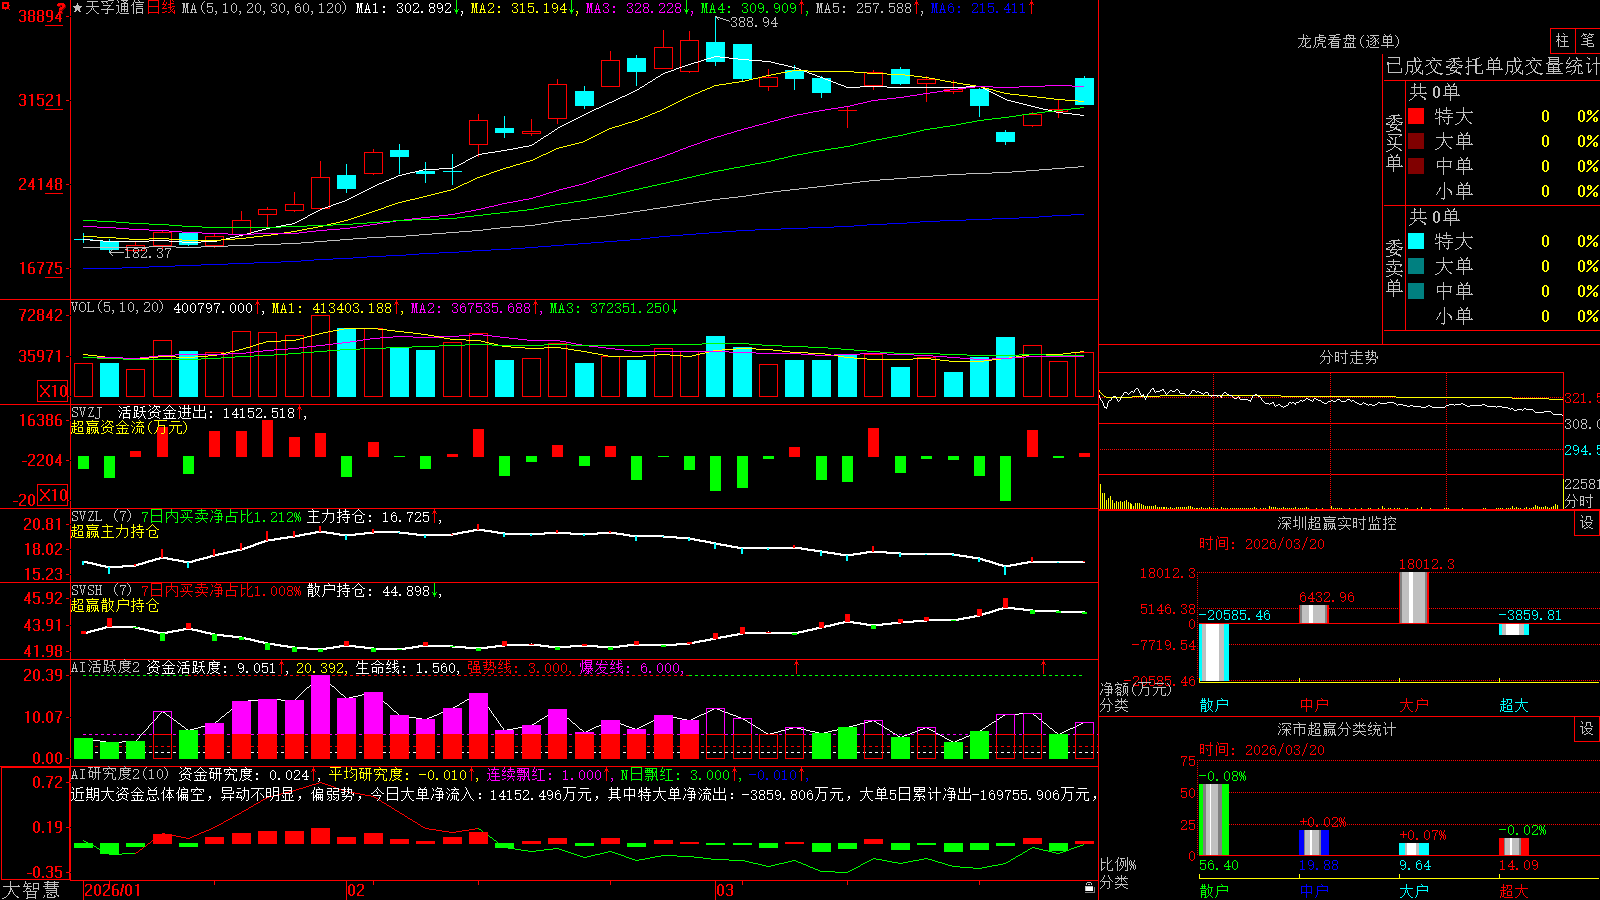Click the lock icon at chart bottom-right corner
The height and width of the screenshot is (900, 1600).
coord(1089,887)
